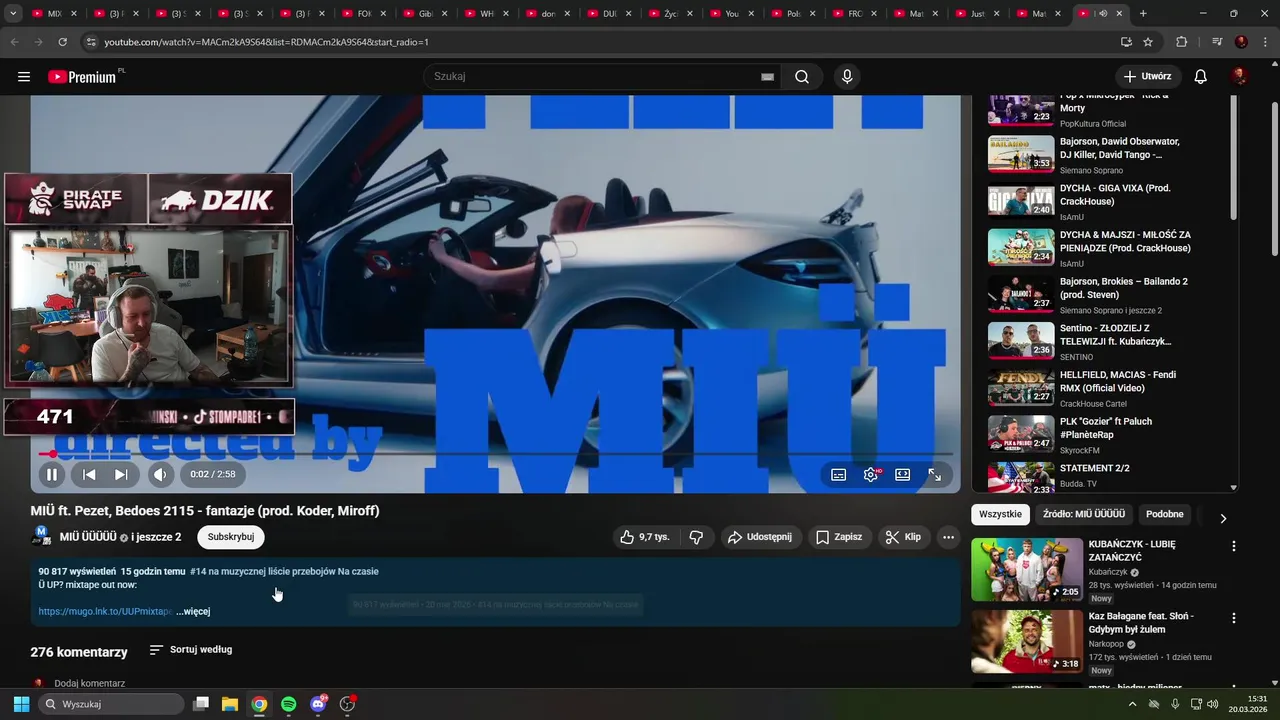
Task: Pause the video with the pause button
Action: [52, 475]
